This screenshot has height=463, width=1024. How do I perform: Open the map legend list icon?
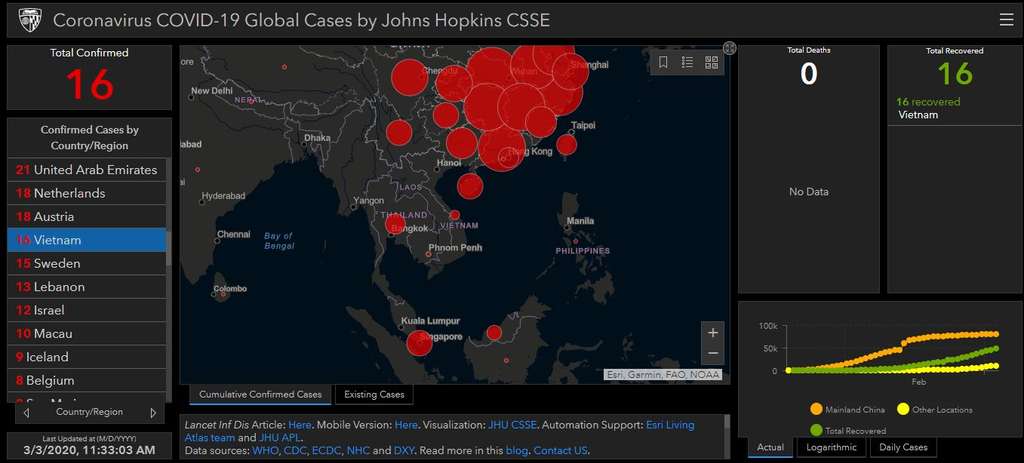pyautogui.click(x=687, y=62)
